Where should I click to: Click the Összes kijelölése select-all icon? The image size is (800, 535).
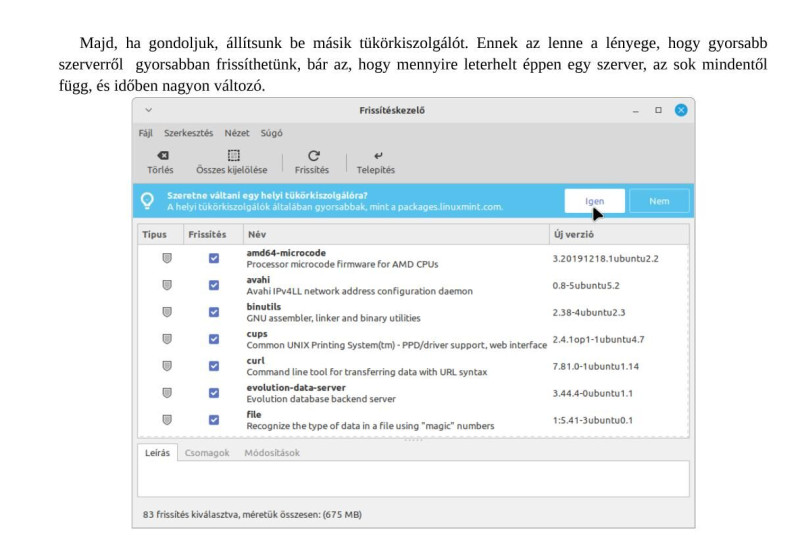point(233,155)
